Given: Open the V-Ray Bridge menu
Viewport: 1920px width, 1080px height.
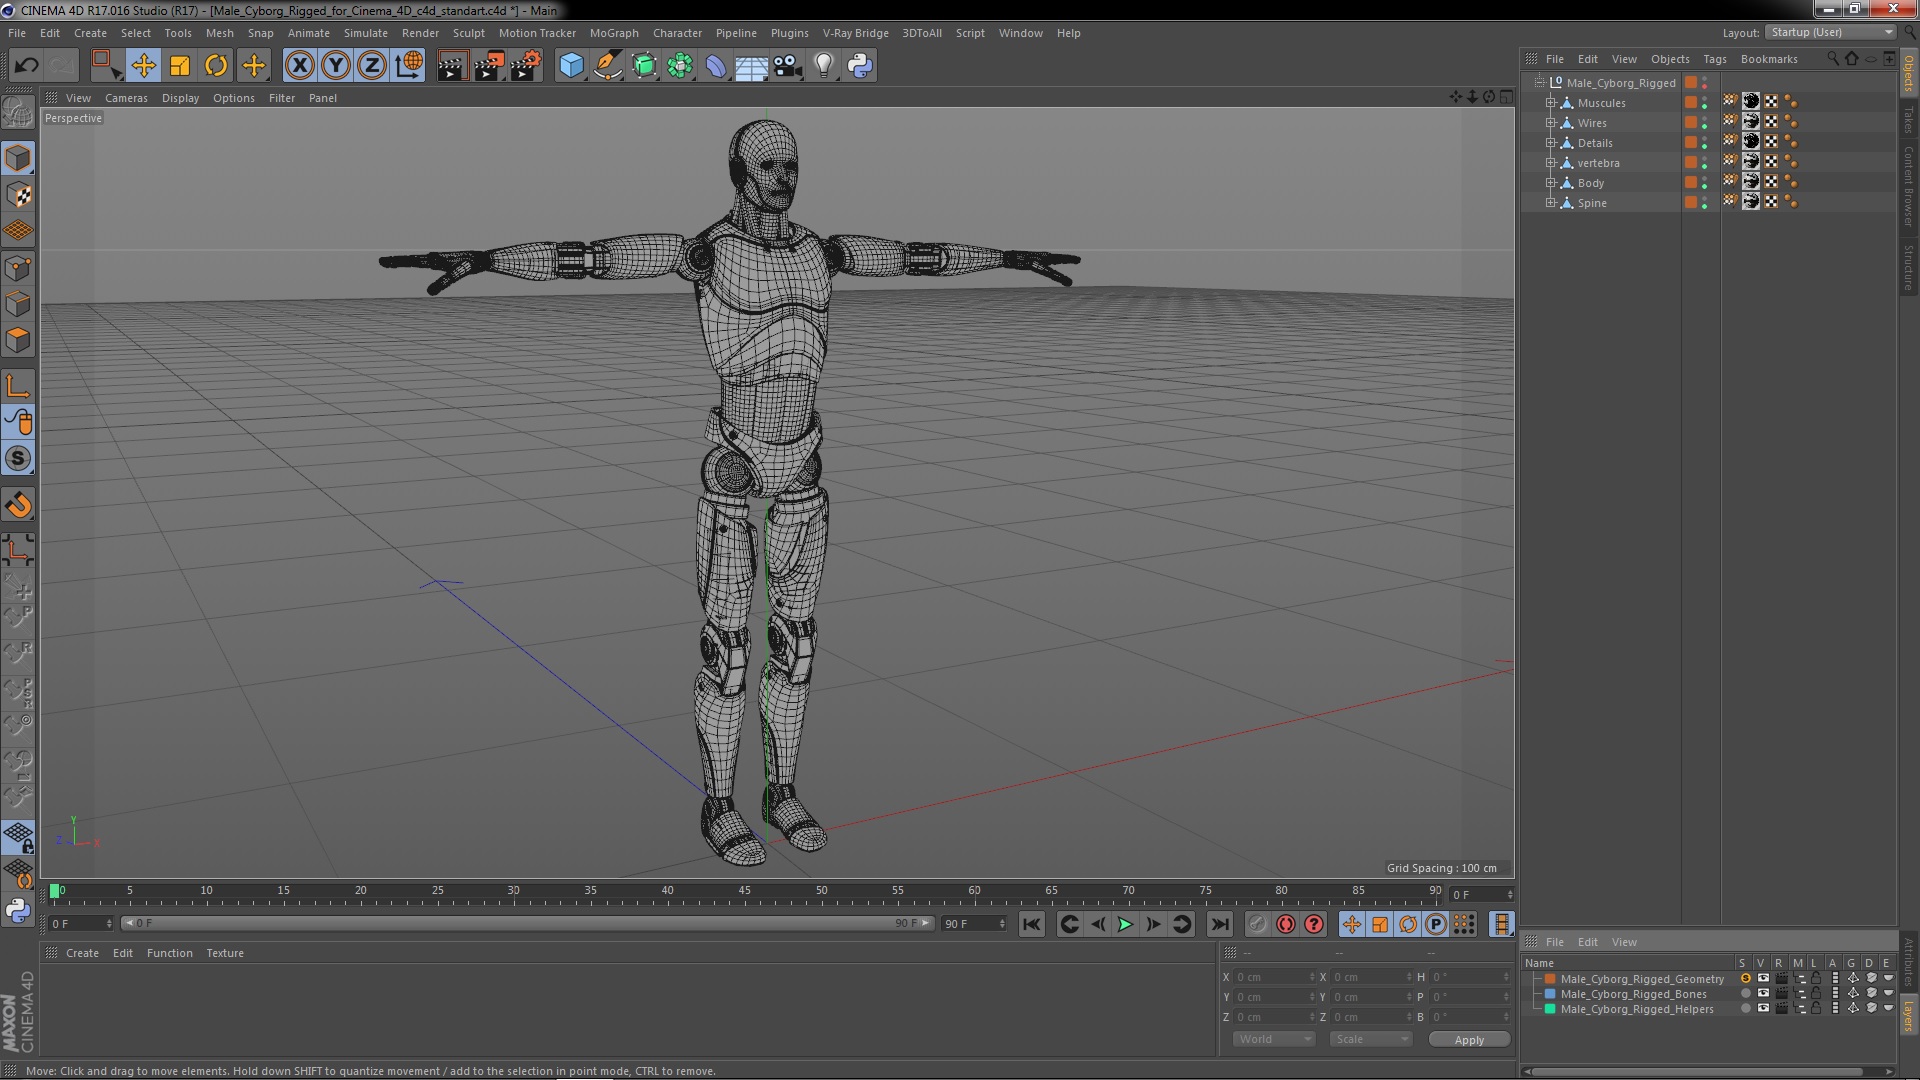Looking at the screenshot, I should tap(855, 33).
